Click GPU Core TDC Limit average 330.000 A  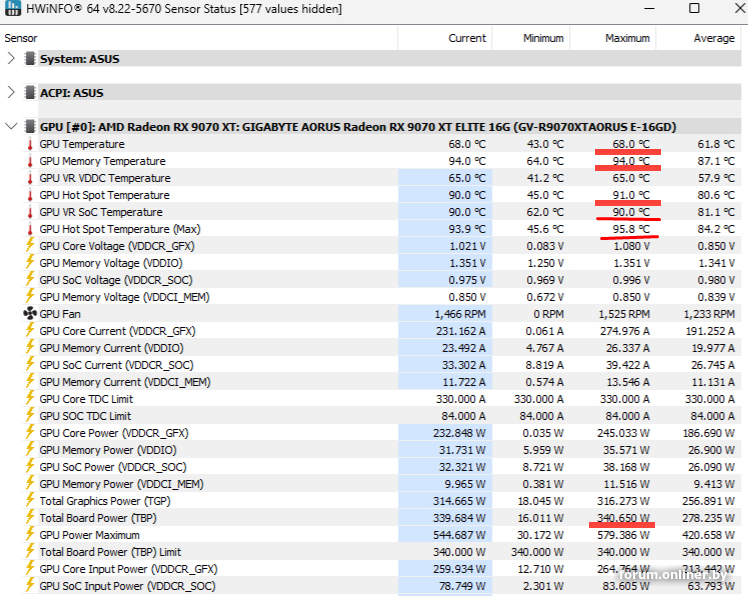(710, 399)
